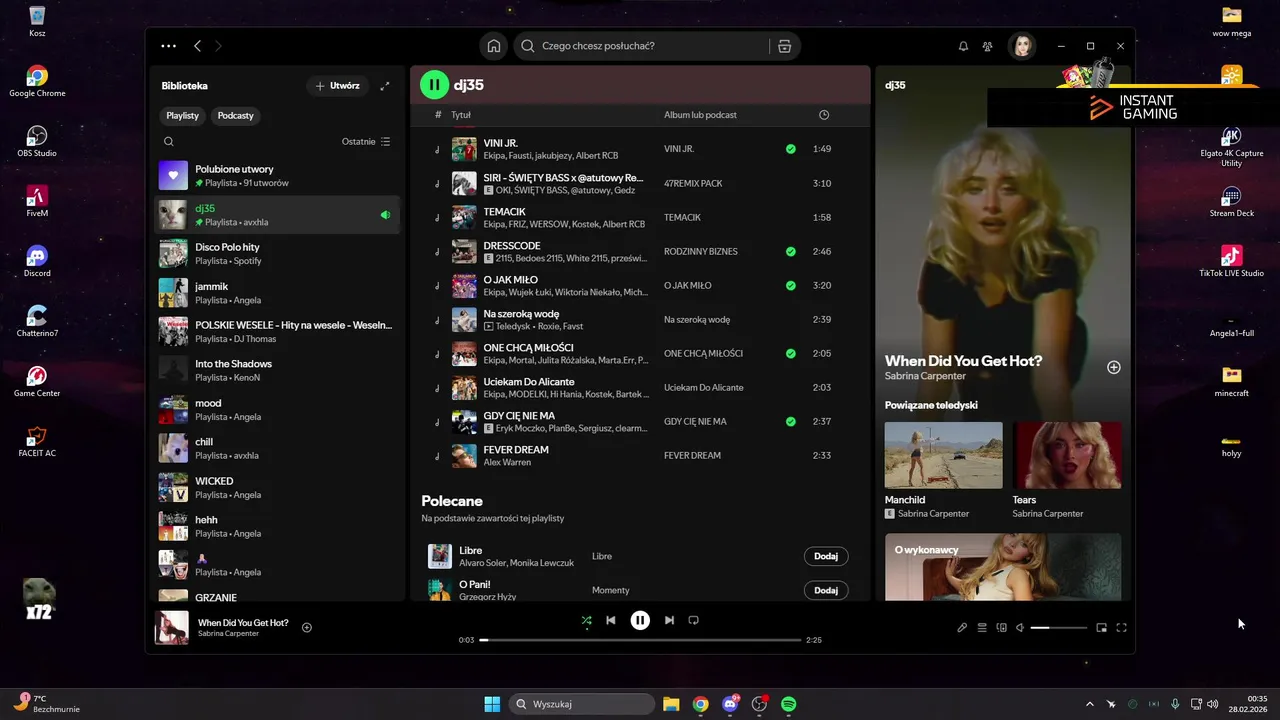Open the miniplayer

pyautogui.click(x=1101, y=628)
